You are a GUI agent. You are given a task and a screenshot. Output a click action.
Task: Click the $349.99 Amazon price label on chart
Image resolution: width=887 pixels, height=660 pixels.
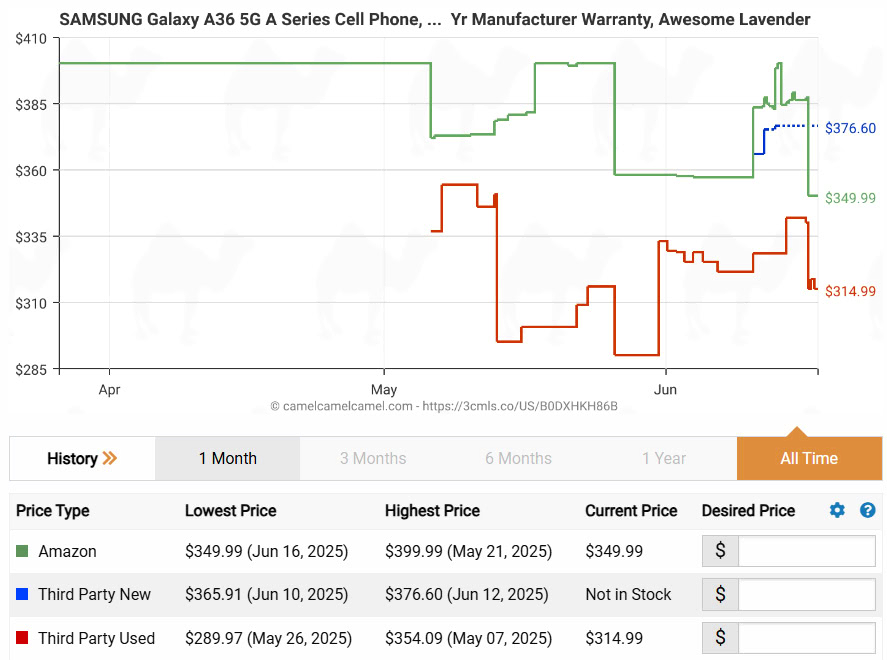(850, 198)
